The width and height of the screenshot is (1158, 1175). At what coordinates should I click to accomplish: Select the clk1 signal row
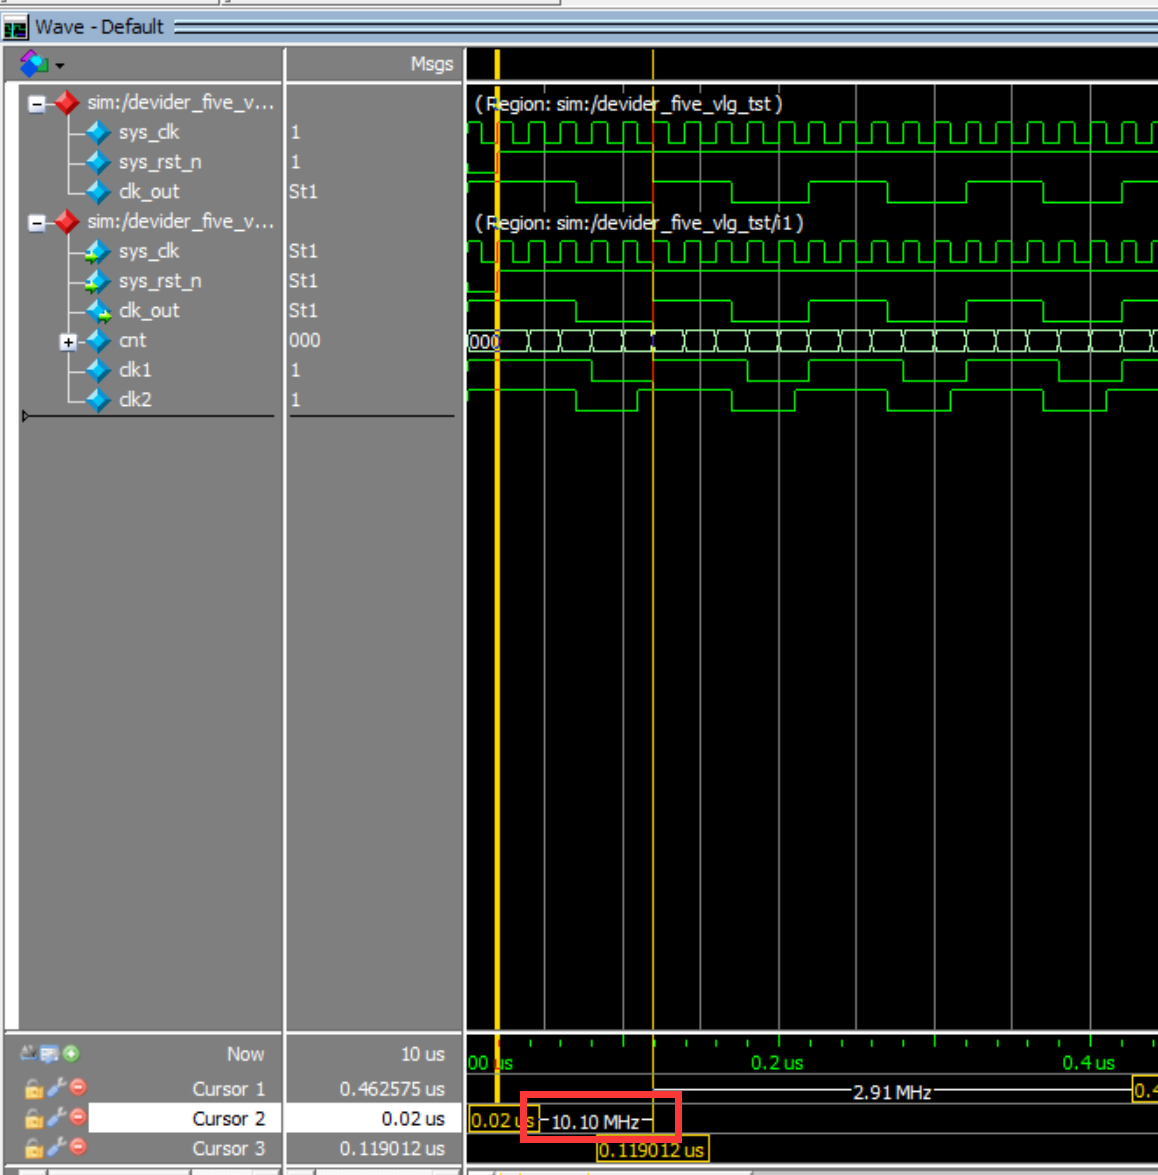(135, 370)
